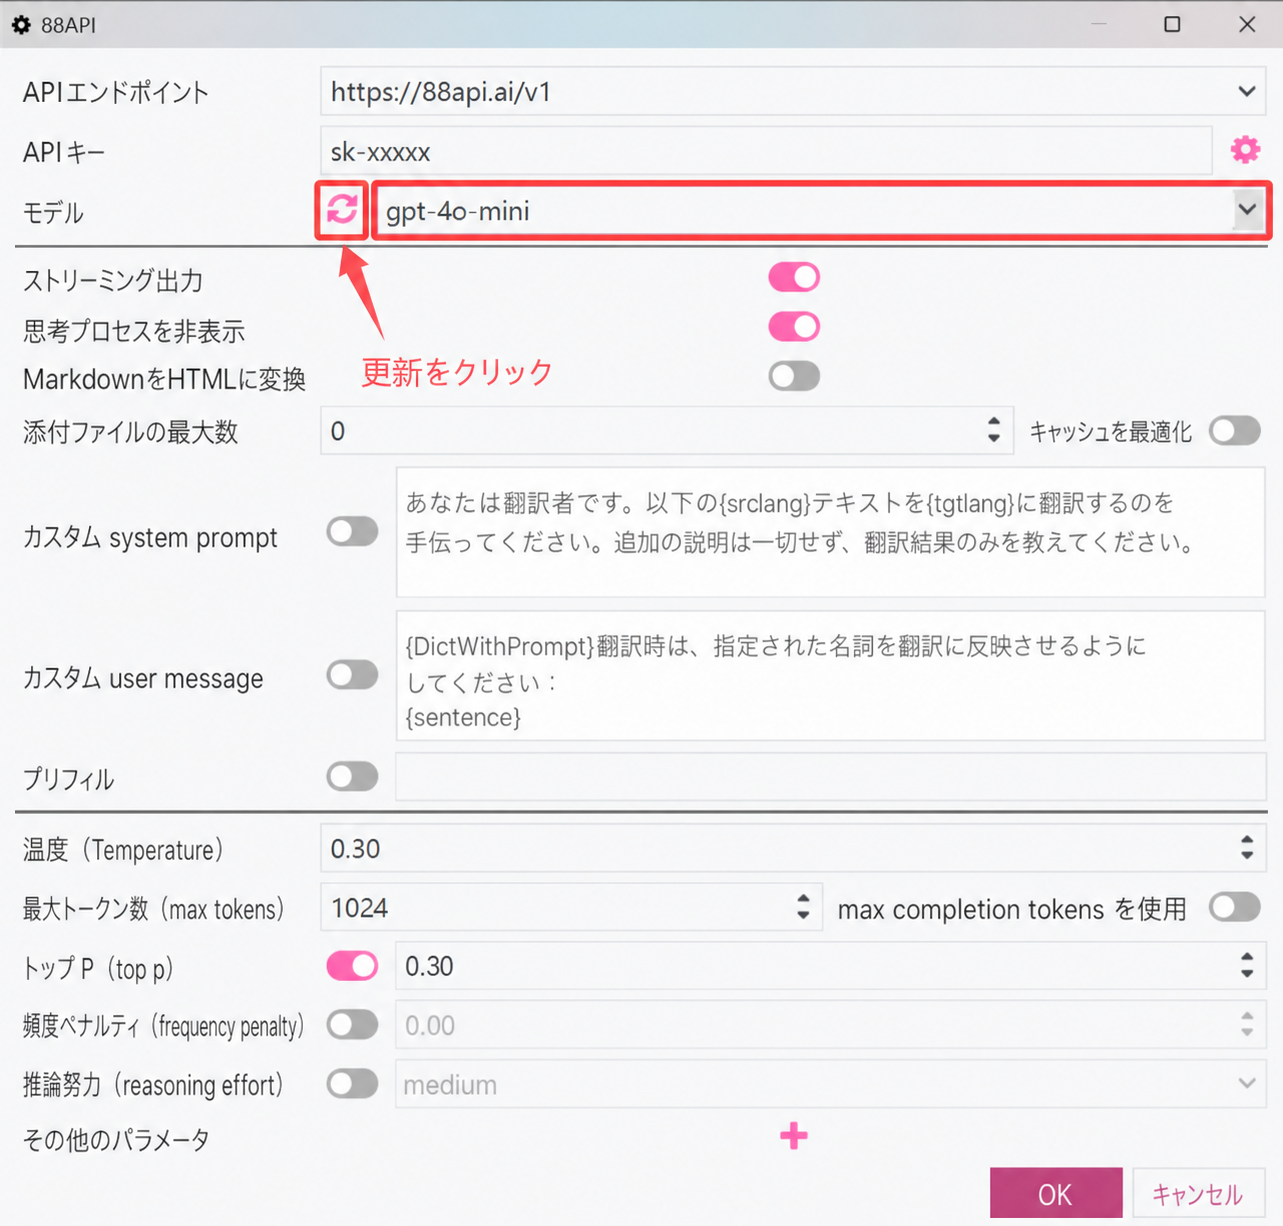Adjust top p value spinner arrows
The width and height of the screenshot is (1283, 1226).
pos(1246,966)
